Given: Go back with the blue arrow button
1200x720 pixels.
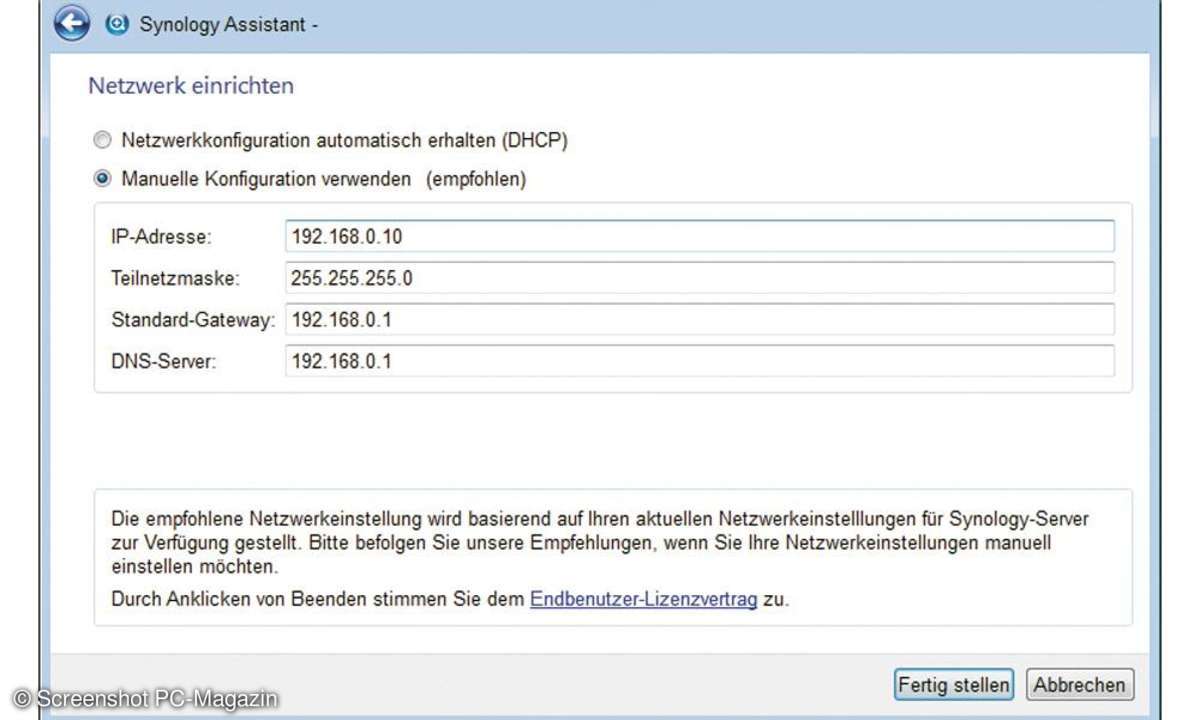Looking at the screenshot, I should coord(72,24).
